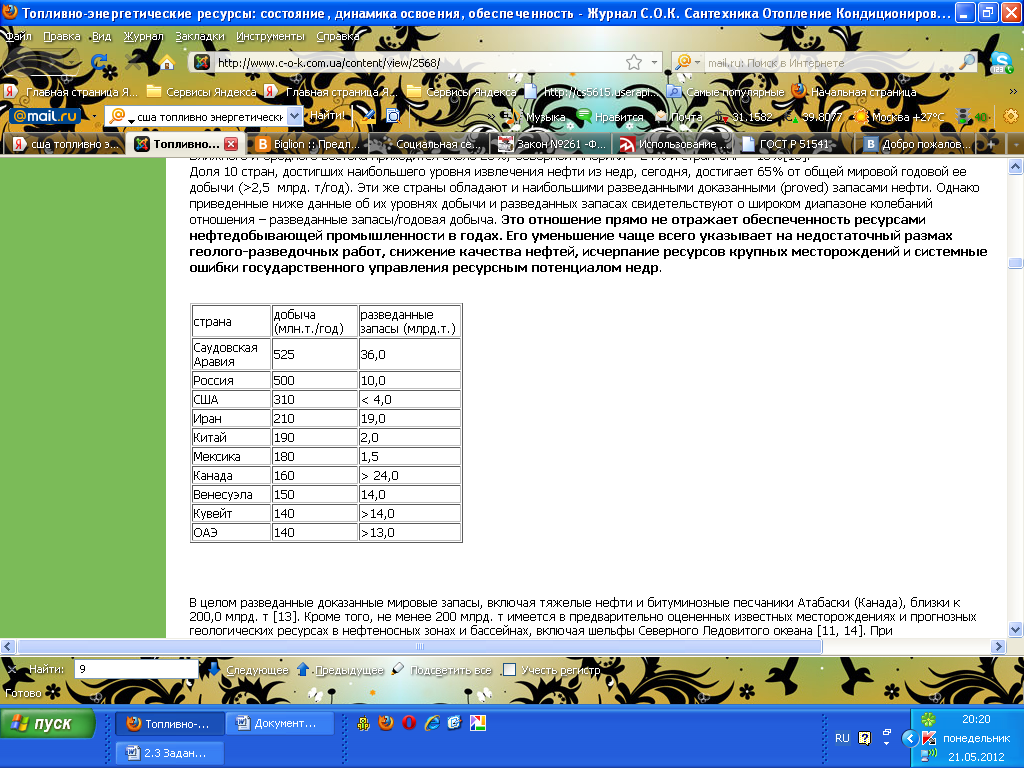Open Opera from the quick launch
The height and width of the screenshot is (768, 1024).
[409, 723]
